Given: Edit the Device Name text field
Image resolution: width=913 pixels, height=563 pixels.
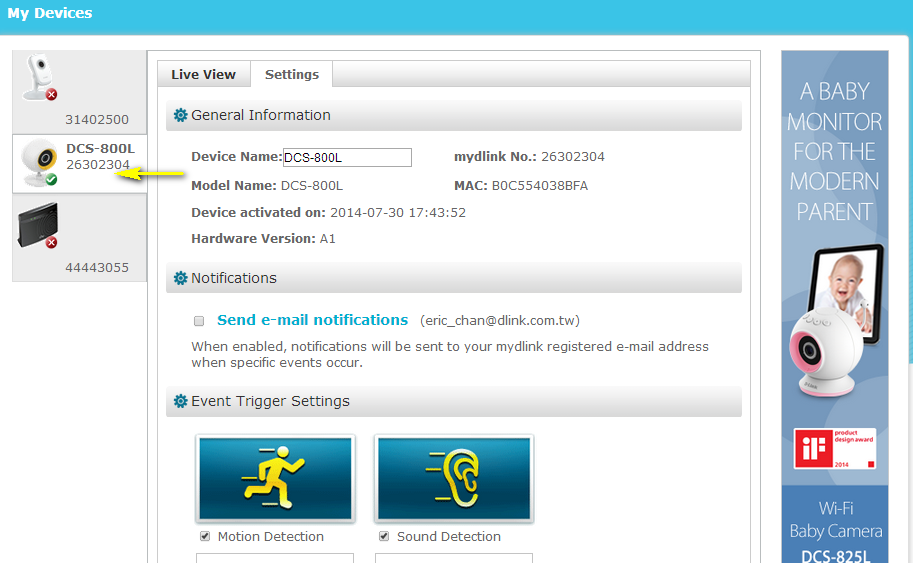Looking at the screenshot, I should [x=347, y=157].
